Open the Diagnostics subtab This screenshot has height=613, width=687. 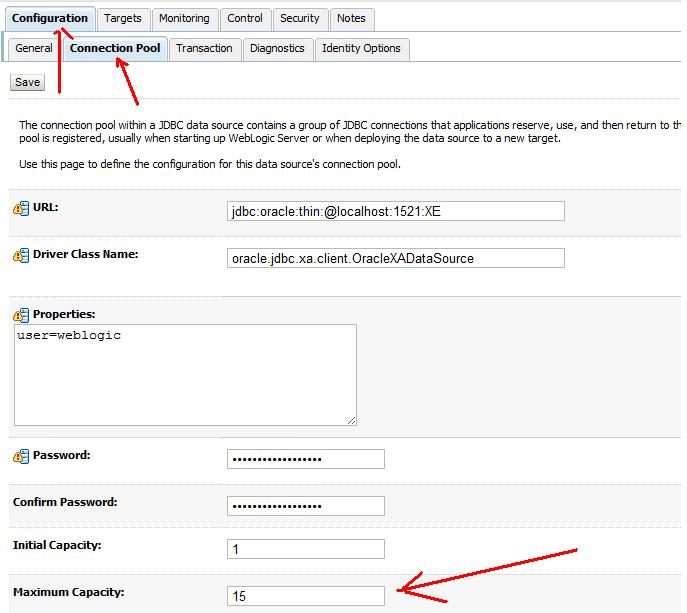[277, 48]
